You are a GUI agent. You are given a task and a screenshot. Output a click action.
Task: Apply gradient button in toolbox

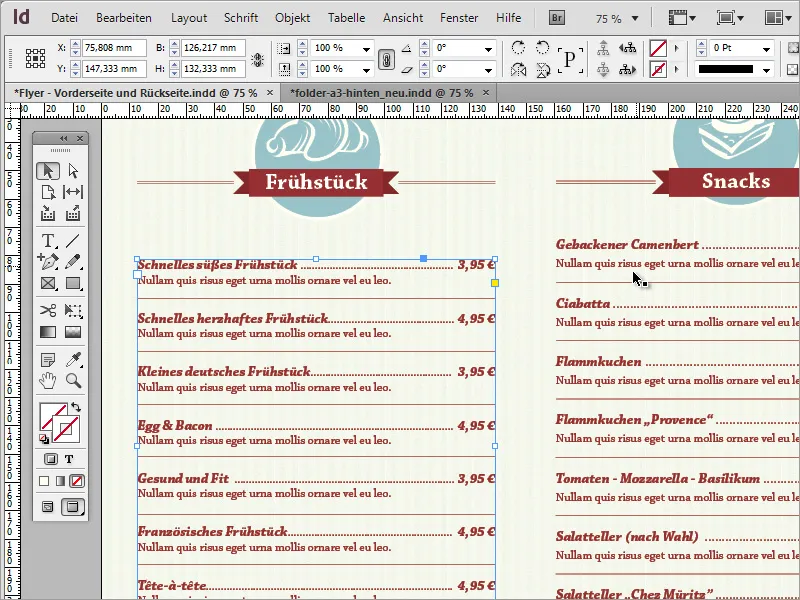pyautogui.click(x=60, y=481)
